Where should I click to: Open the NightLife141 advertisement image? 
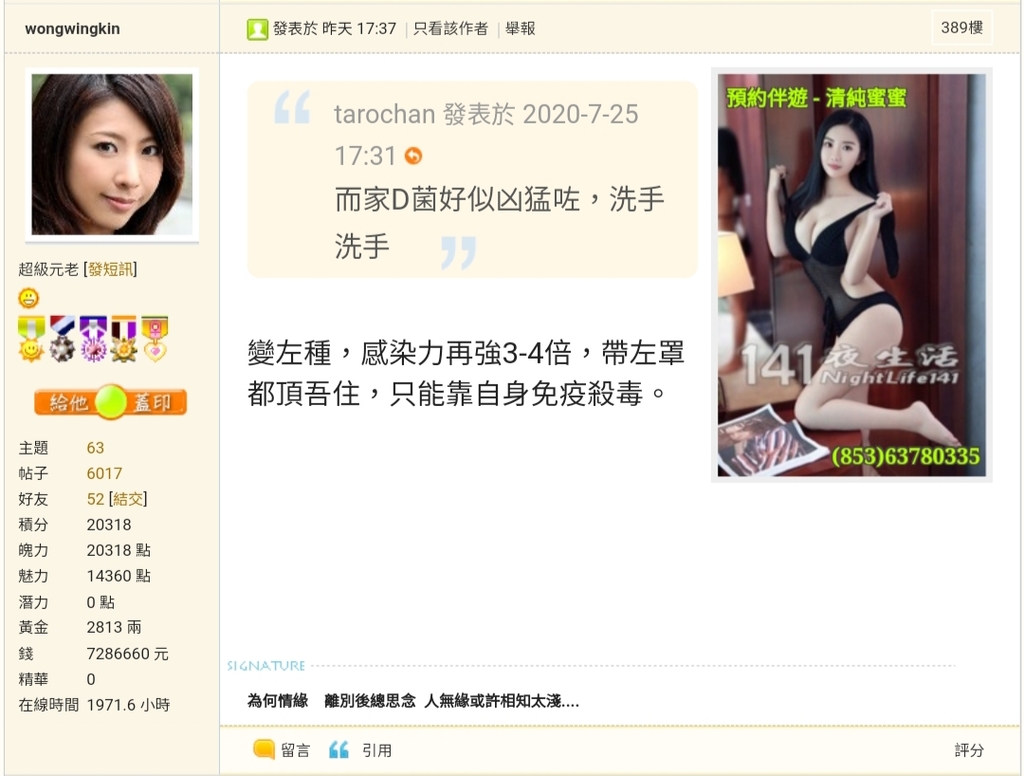[852, 275]
